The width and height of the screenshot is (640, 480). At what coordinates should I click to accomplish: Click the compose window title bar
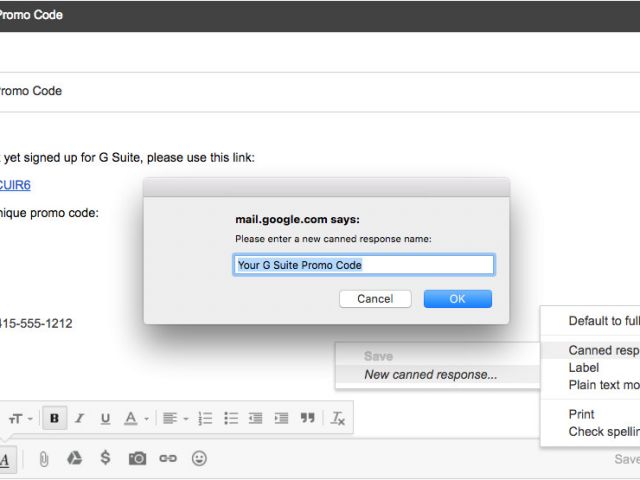pos(320,16)
